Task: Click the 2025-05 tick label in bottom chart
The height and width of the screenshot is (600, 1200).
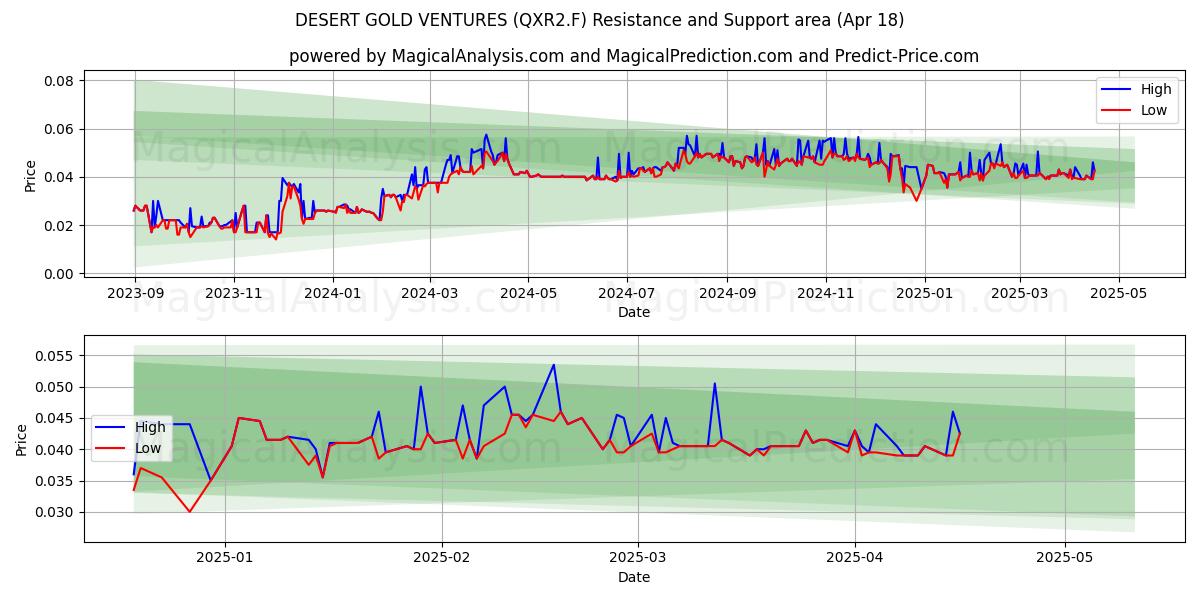Action: (x=1065, y=558)
